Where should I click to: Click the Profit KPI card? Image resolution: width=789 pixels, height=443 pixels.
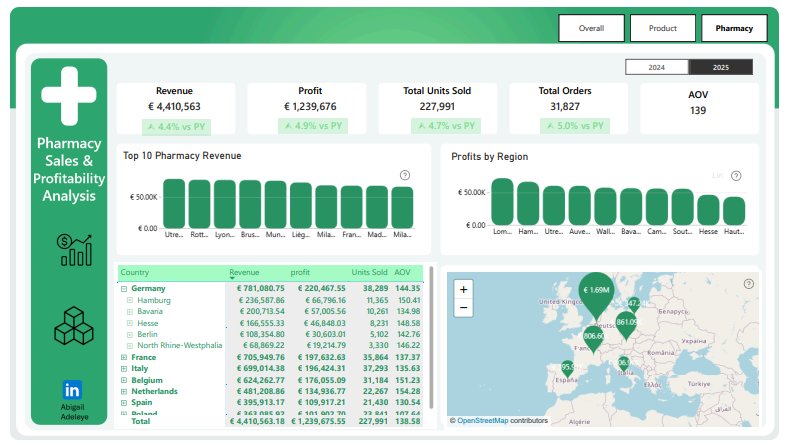307,109
